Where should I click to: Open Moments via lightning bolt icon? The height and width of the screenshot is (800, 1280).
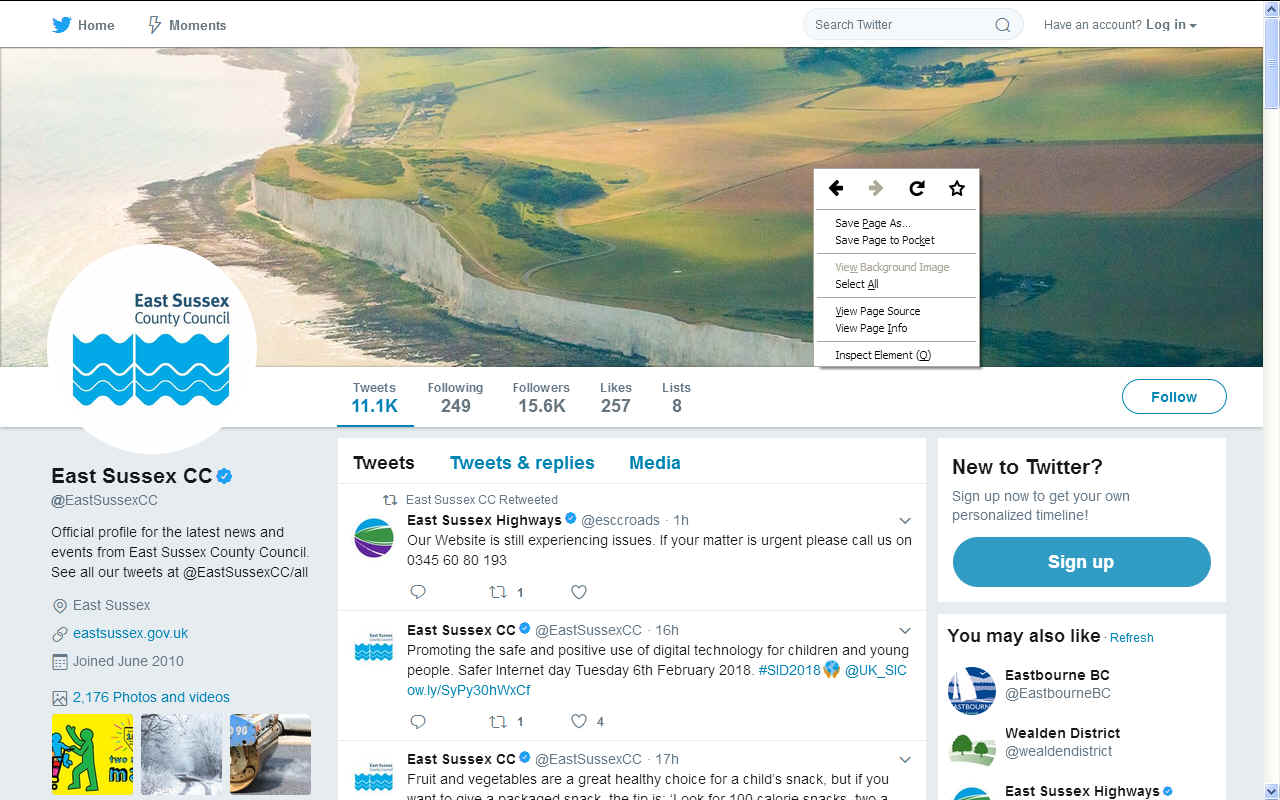[x=154, y=25]
